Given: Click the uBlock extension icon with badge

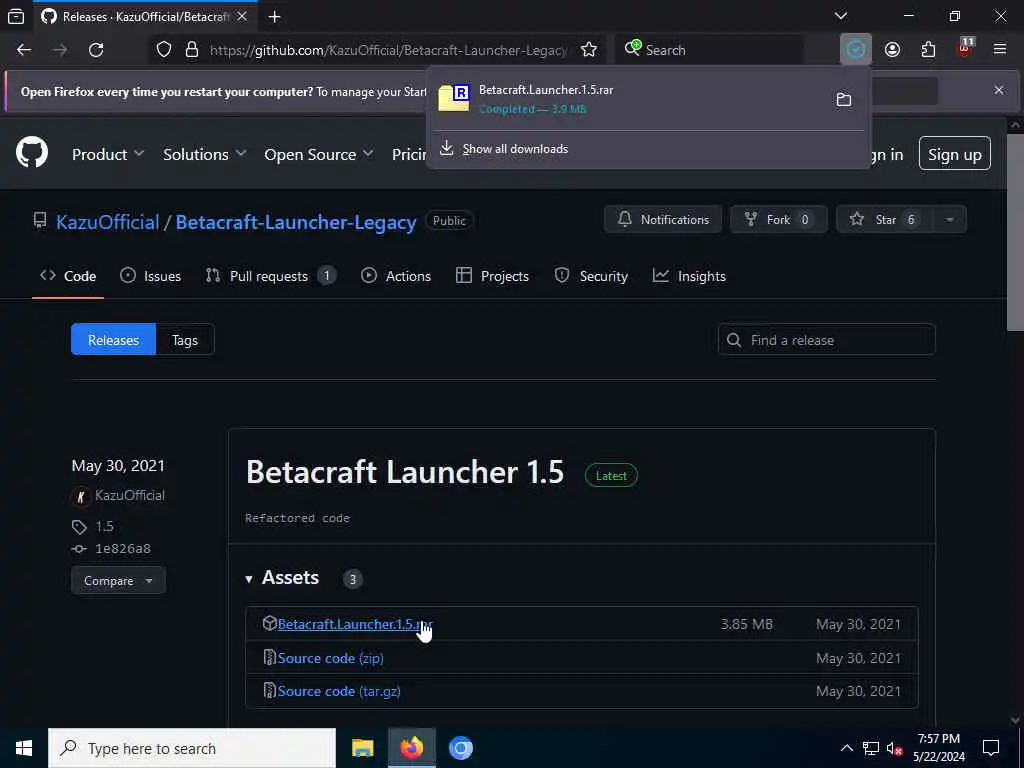Looking at the screenshot, I should tap(965, 48).
